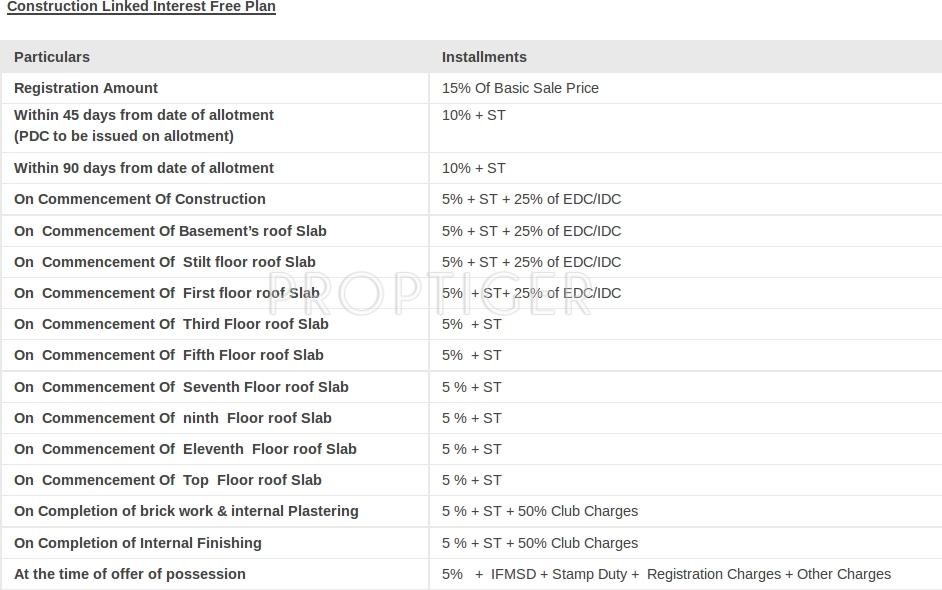Image resolution: width=942 pixels, height=590 pixels.
Task: Click the ninth Floor roof Slab label
Action: (x=173, y=418)
